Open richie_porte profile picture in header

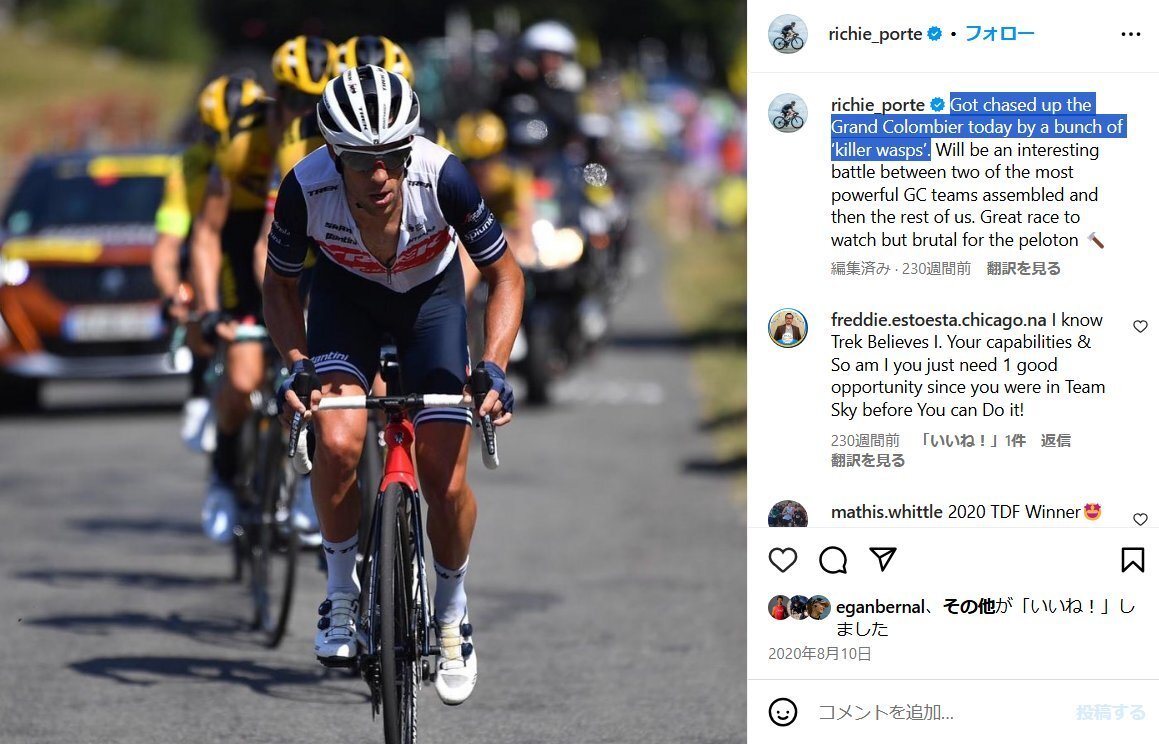[787, 34]
